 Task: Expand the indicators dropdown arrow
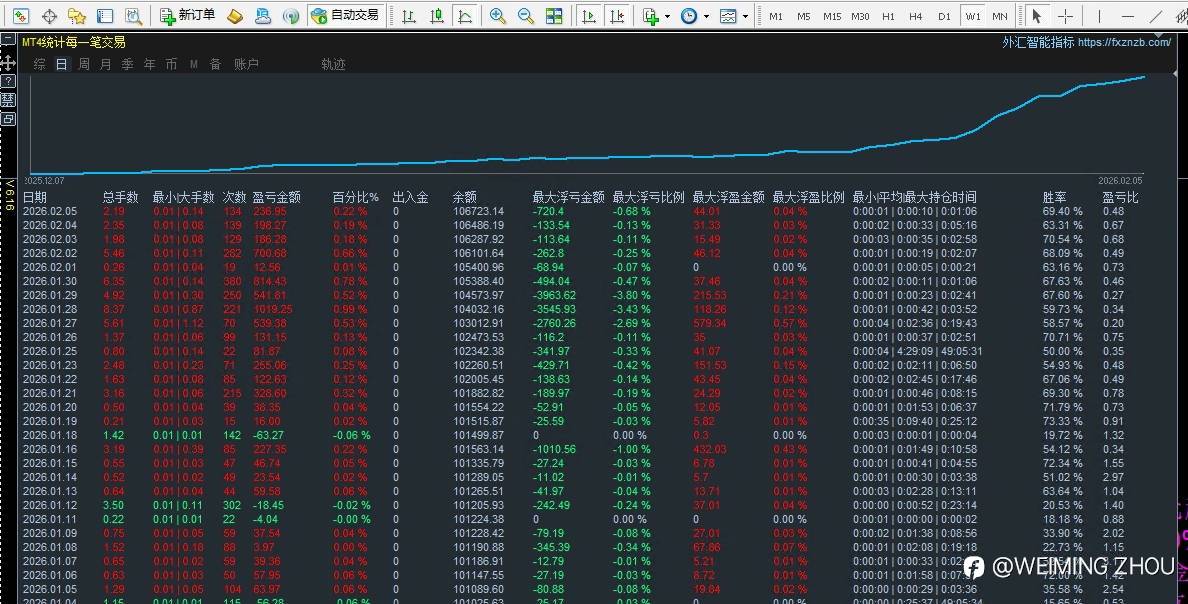tap(667, 16)
